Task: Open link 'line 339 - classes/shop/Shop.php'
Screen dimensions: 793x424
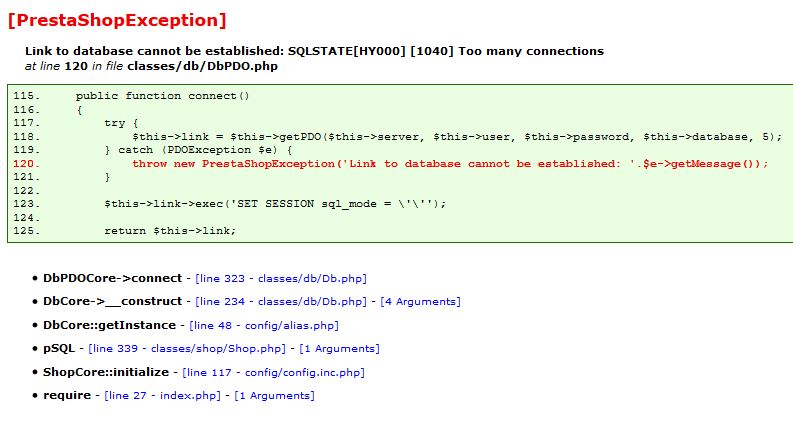Action: coord(187,349)
